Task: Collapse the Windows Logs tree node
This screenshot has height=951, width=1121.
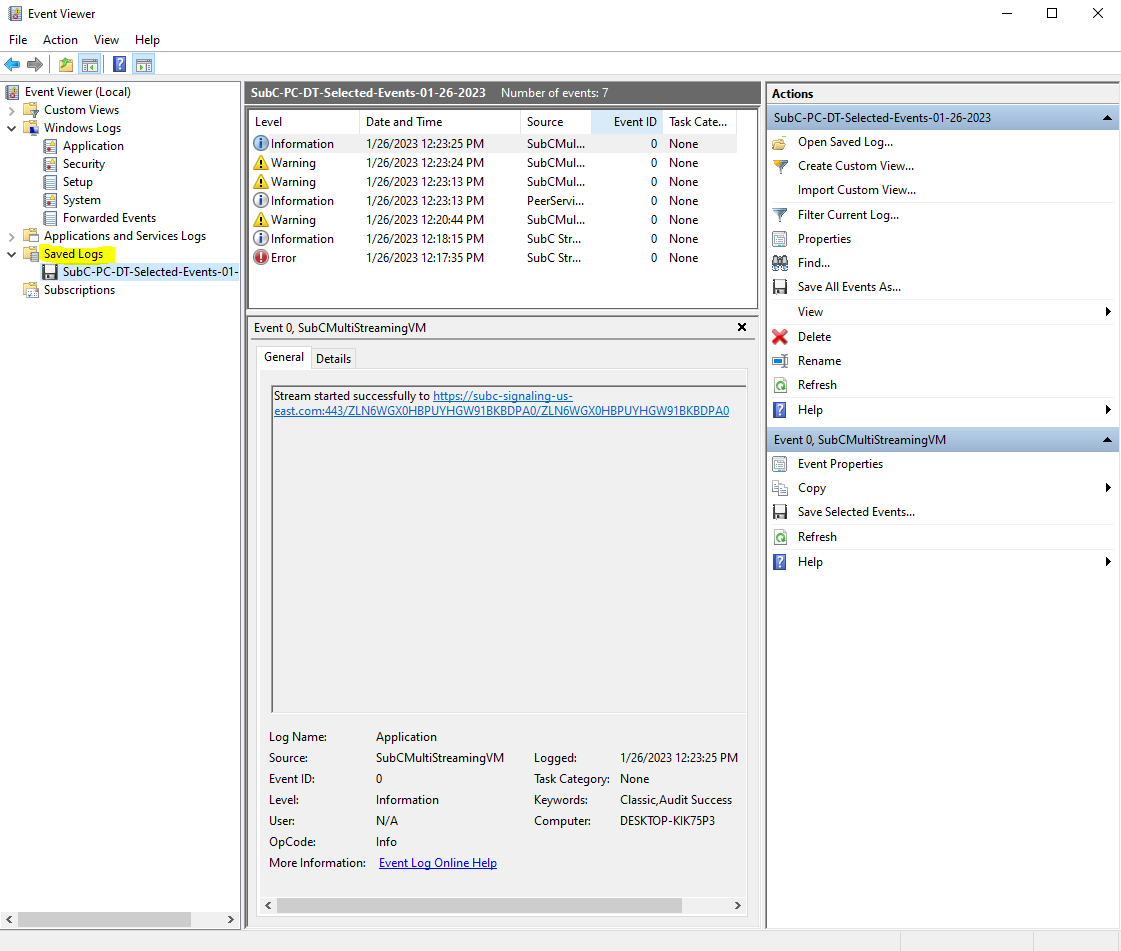Action: pyautogui.click(x=12, y=128)
